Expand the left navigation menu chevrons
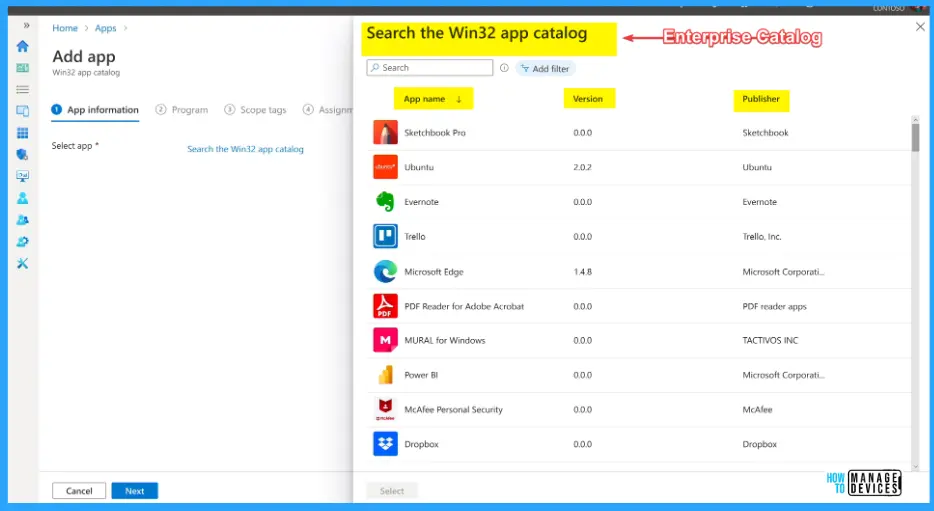934x511 pixels. pos(26,26)
